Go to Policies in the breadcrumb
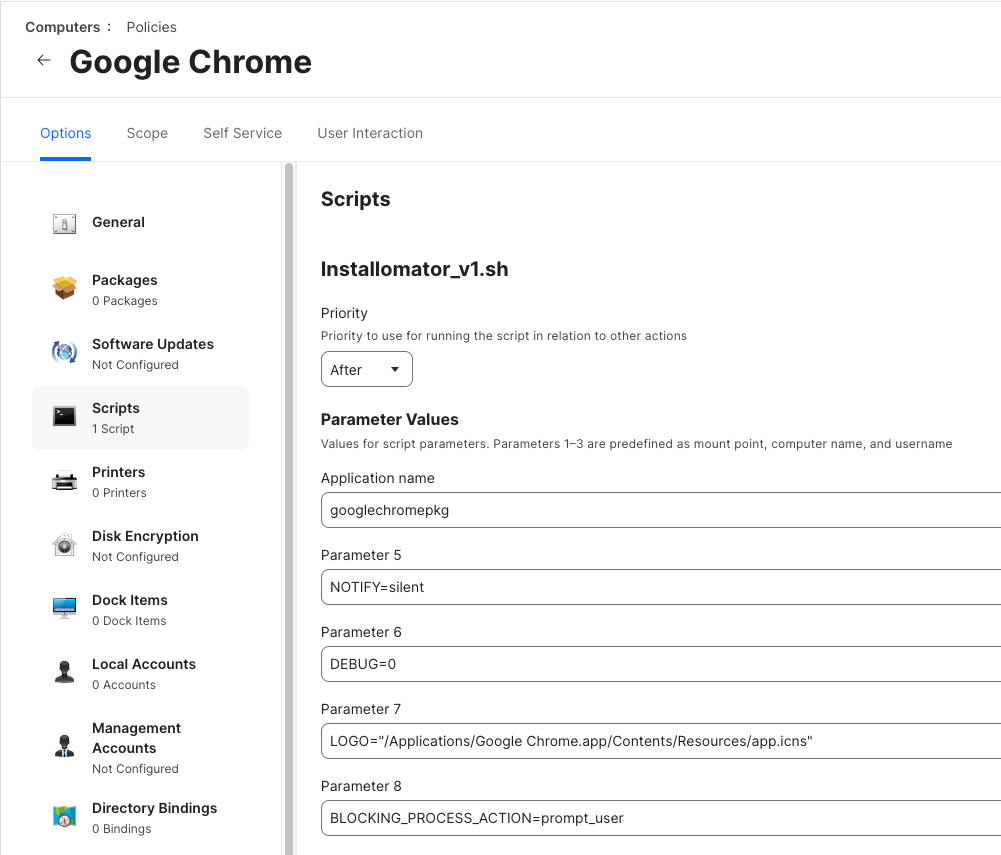This screenshot has width=1001, height=855. 151,27
